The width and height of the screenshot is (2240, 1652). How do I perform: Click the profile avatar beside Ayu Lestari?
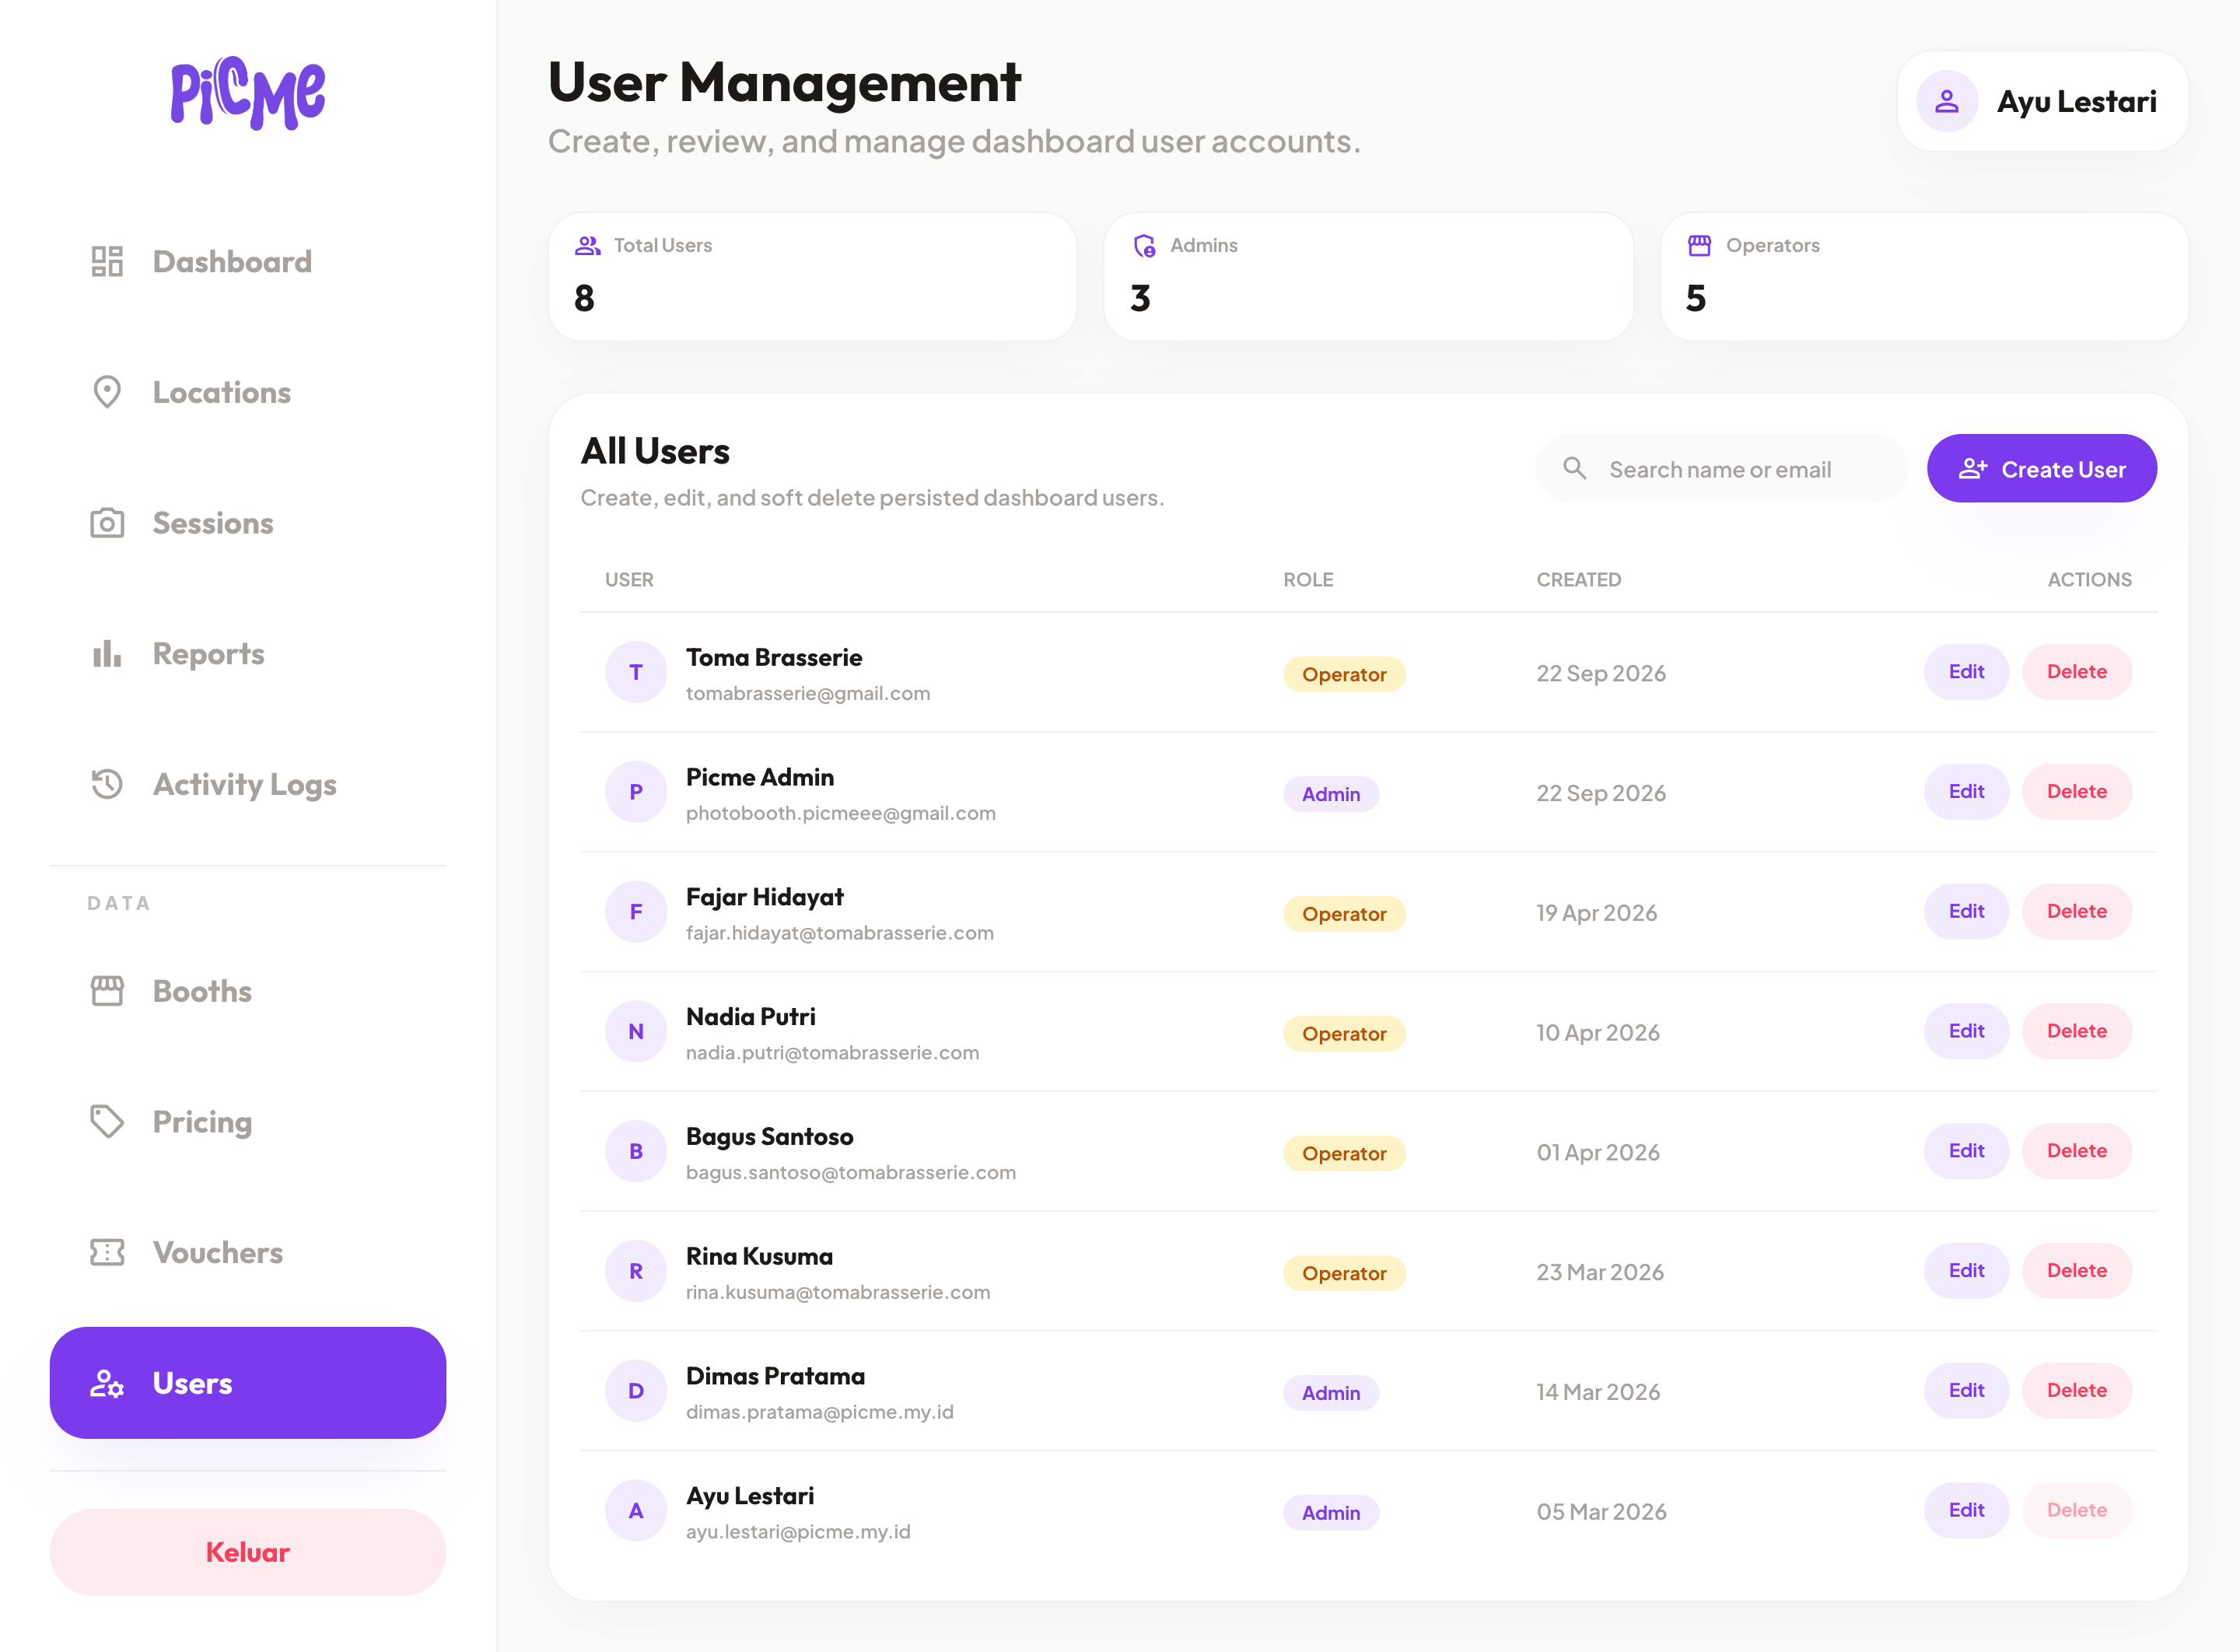click(x=1946, y=101)
